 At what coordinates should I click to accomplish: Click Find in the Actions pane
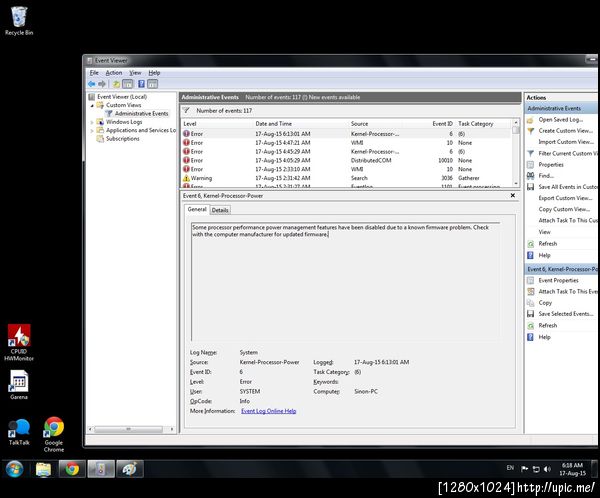[x=546, y=176]
